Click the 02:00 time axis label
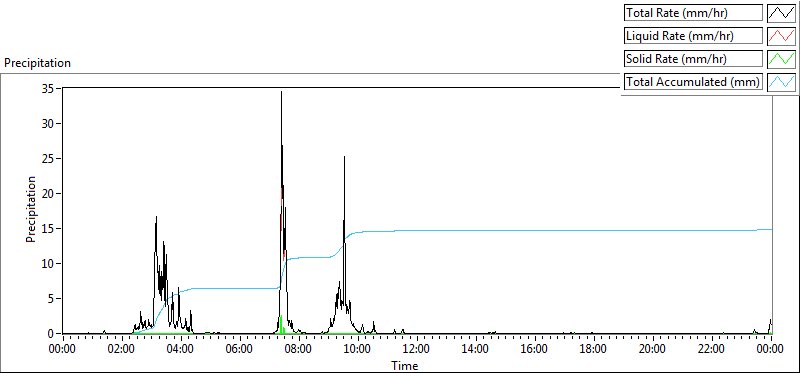Viewport: 800px width, 373px height. pos(121,350)
